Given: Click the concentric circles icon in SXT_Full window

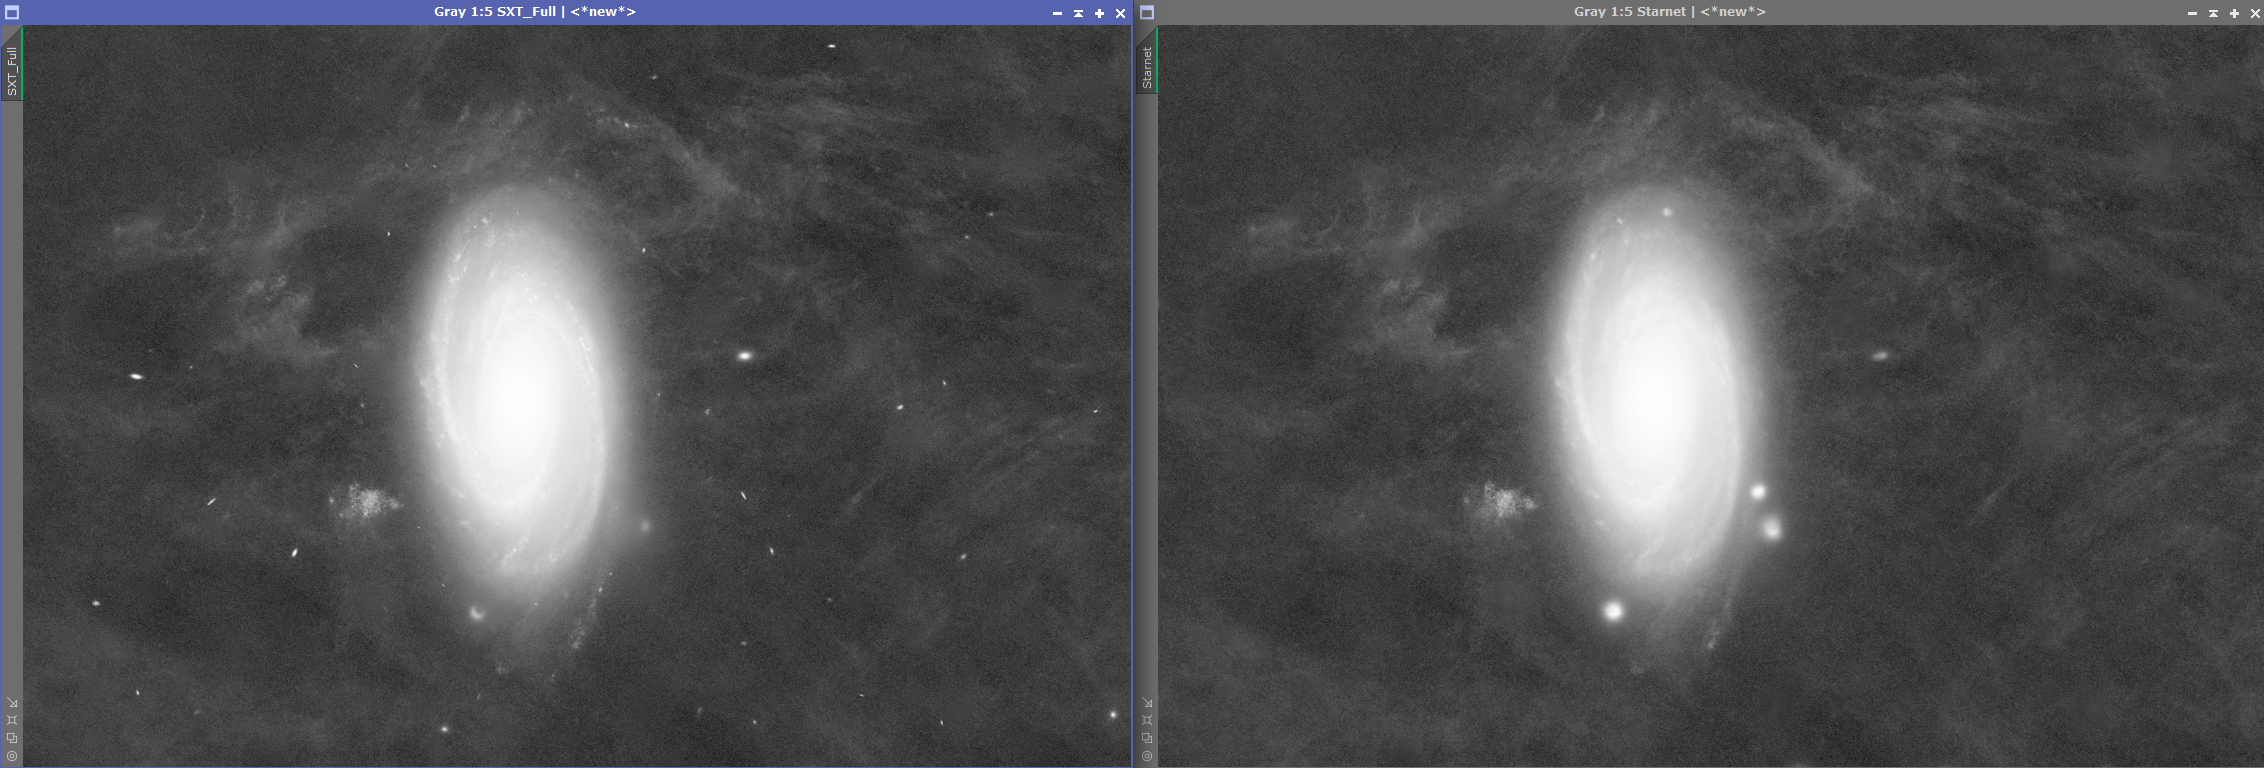Looking at the screenshot, I should tap(12, 756).
